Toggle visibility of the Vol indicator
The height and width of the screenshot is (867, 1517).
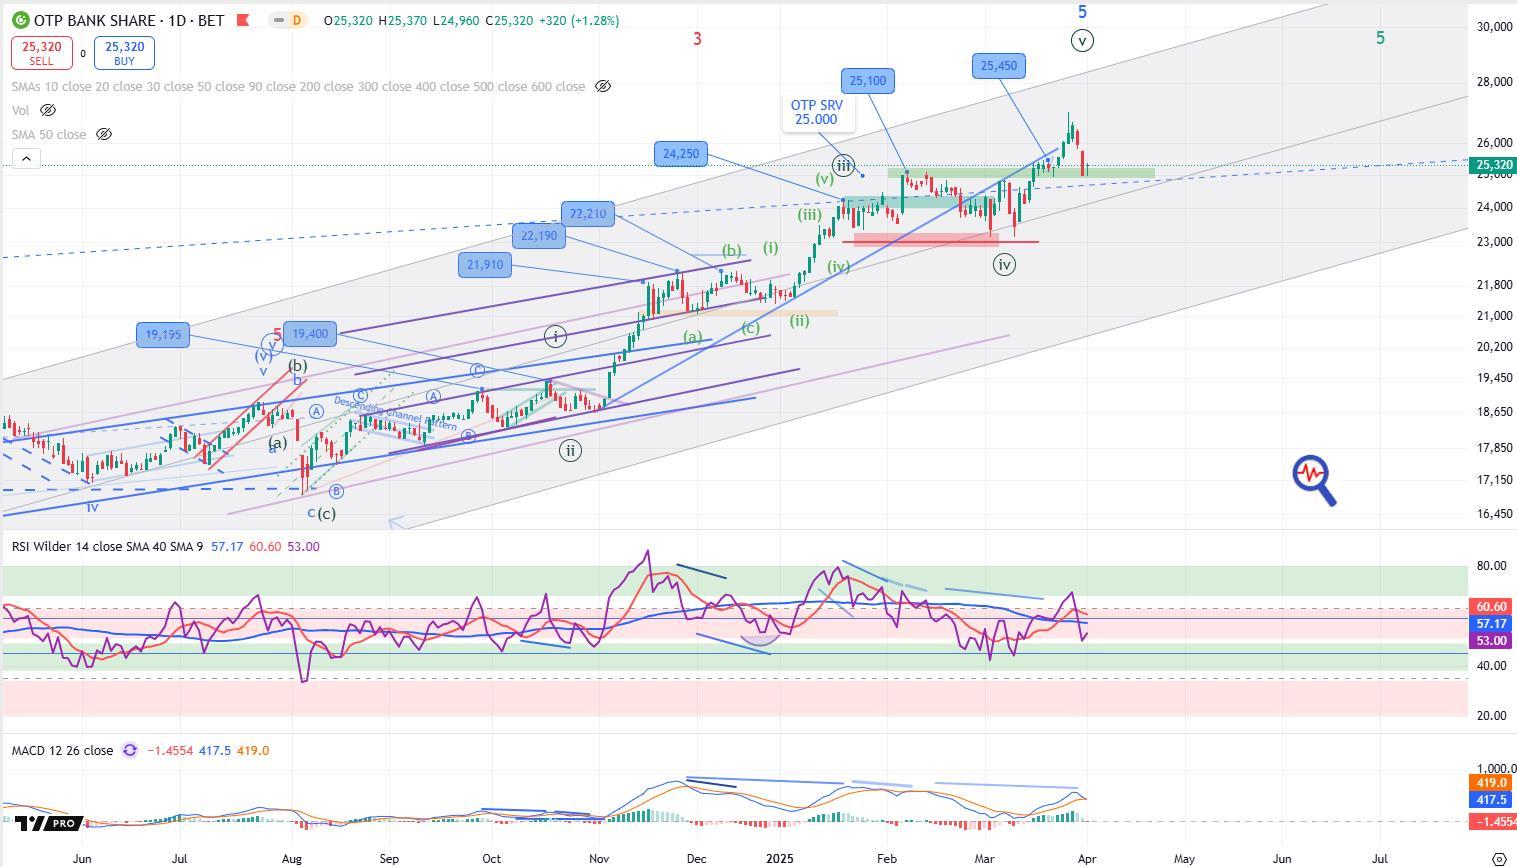pyautogui.click(x=47, y=110)
